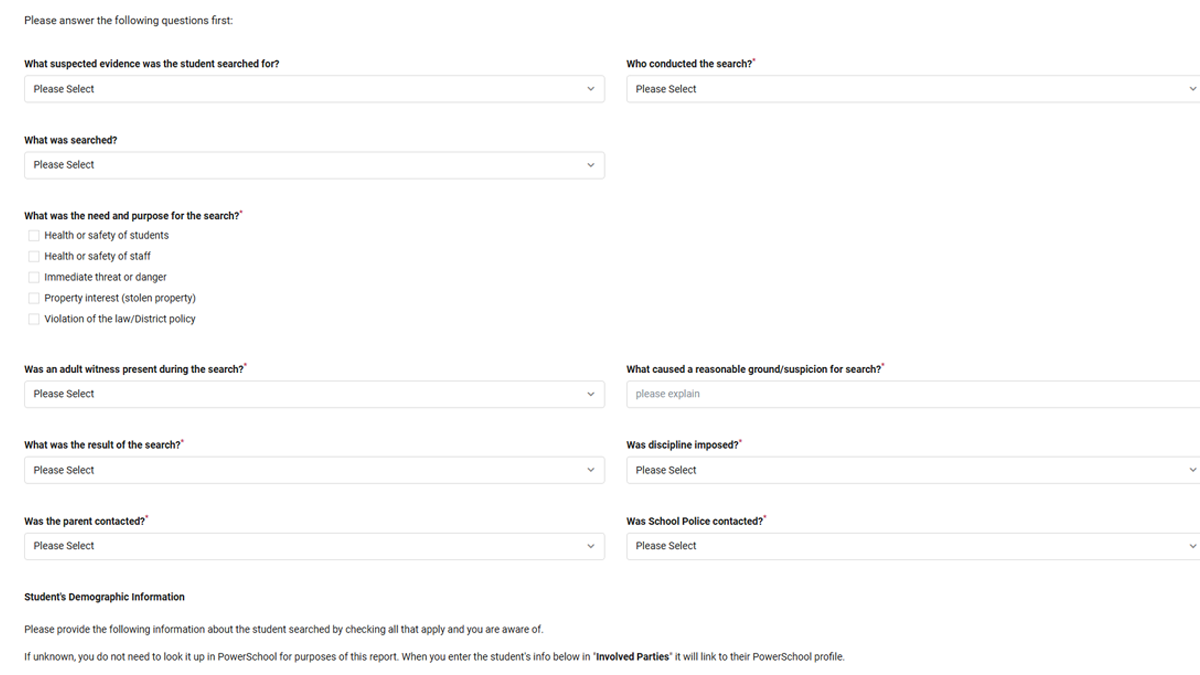
Task: Click the chevron icon on School Police select
Action: click(x=1192, y=545)
